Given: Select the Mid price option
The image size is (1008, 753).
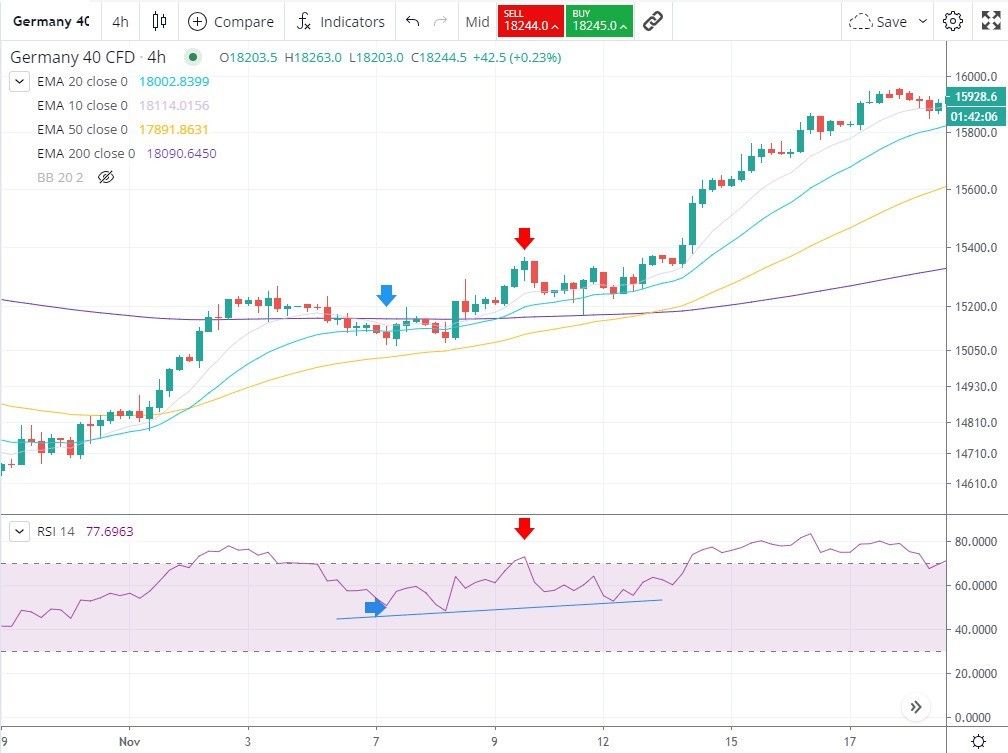Looking at the screenshot, I should (x=477, y=21).
